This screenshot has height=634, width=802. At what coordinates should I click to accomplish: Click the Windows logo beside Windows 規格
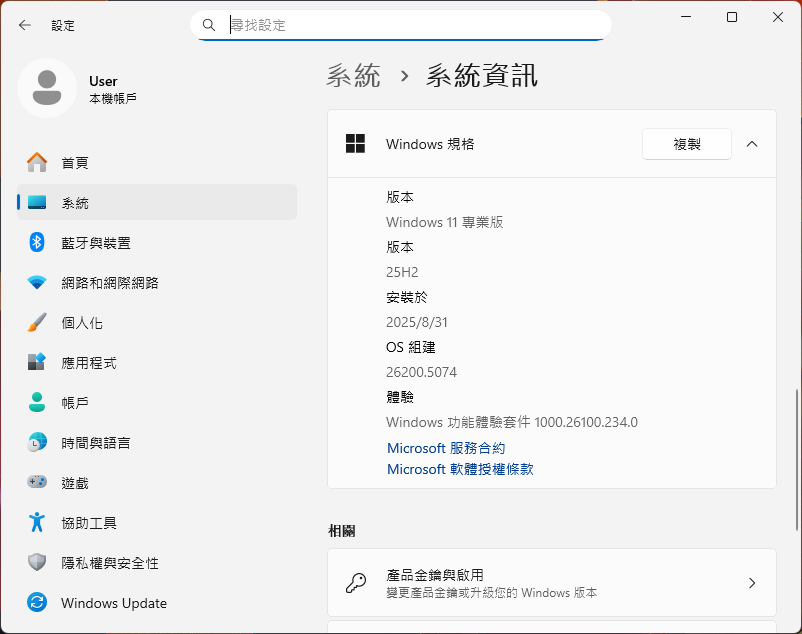(x=355, y=144)
